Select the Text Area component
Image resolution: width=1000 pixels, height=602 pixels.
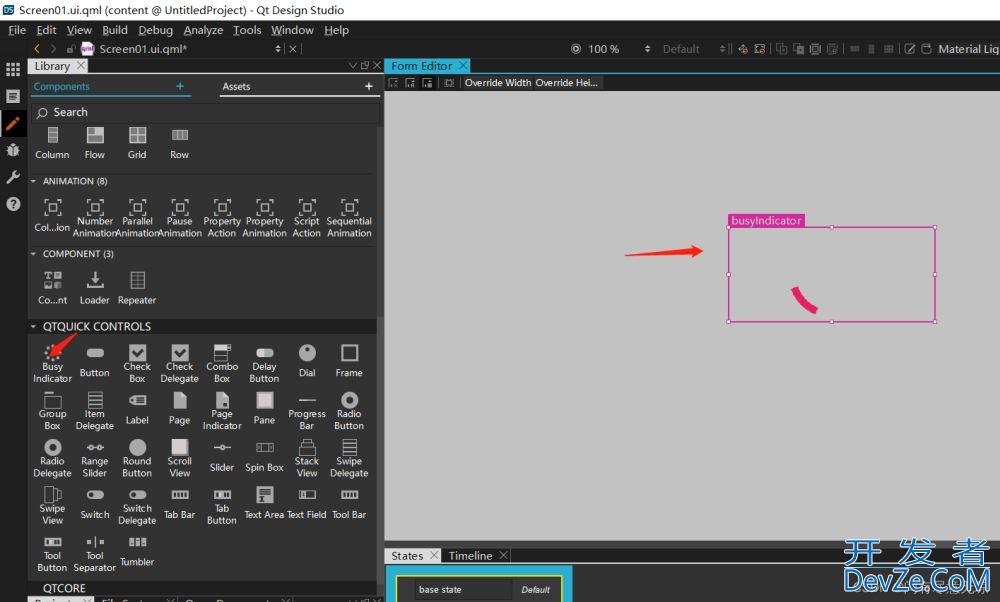click(x=264, y=503)
